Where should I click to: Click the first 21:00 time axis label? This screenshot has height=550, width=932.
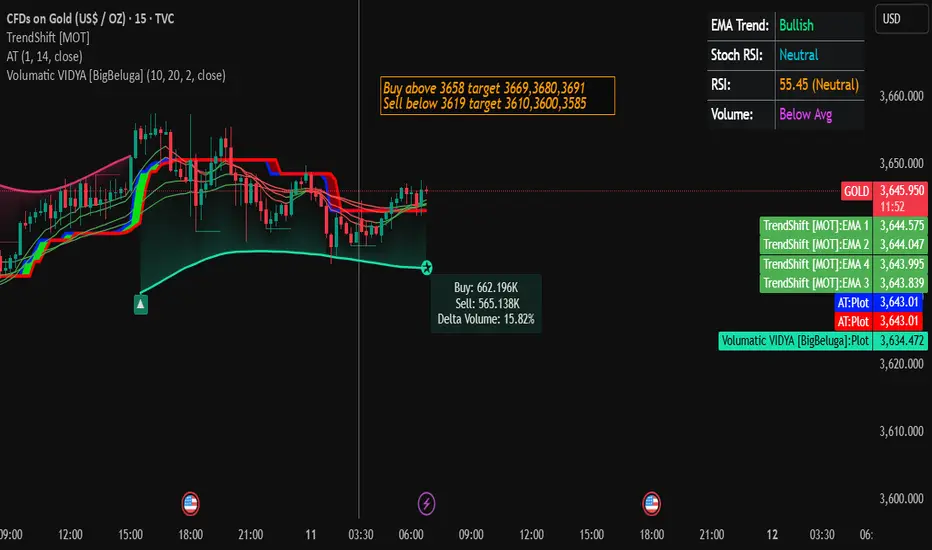tap(250, 535)
